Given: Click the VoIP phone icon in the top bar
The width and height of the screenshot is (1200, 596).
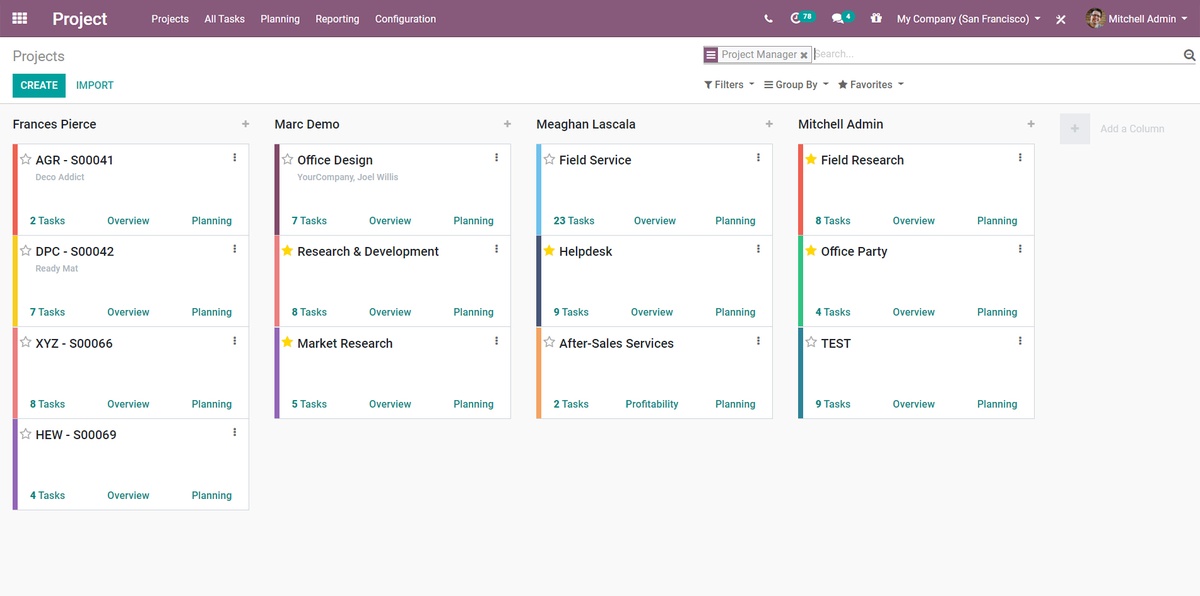Looking at the screenshot, I should pyautogui.click(x=767, y=18).
